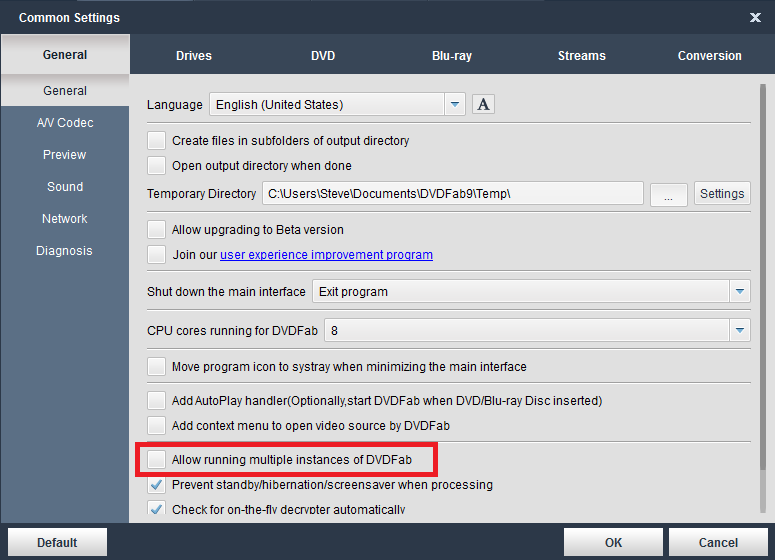Enable 'Allow running multiple instances of DVDFab'
775x560 pixels.
coord(156,459)
